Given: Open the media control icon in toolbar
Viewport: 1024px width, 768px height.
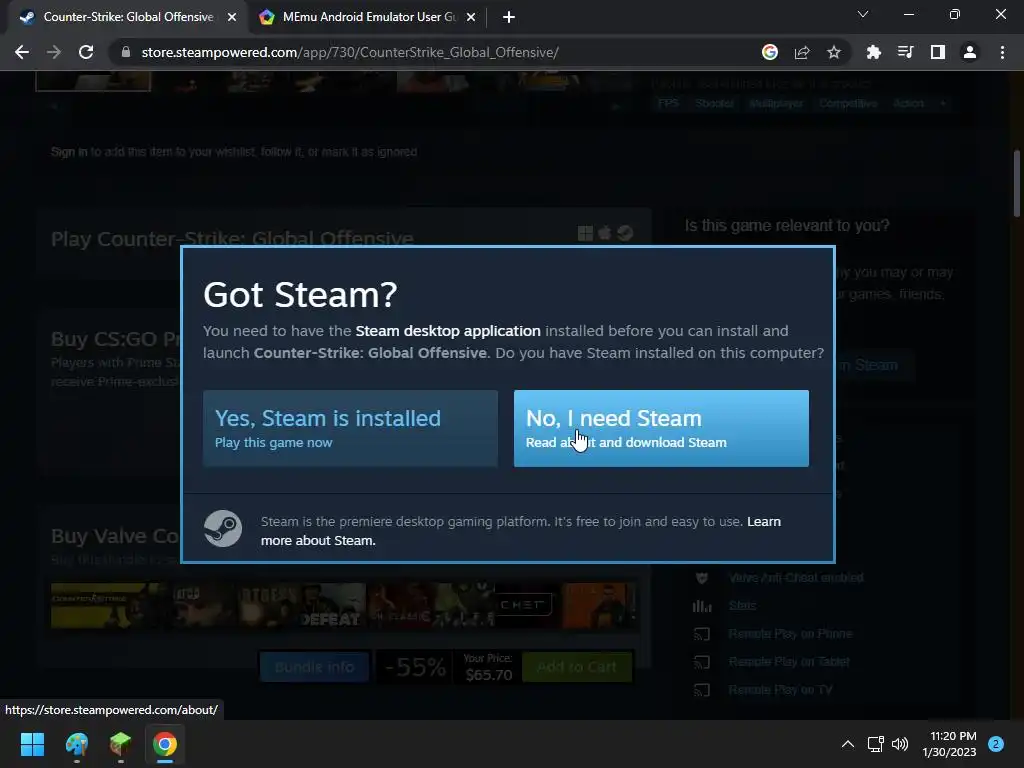Looking at the screenshot, I should pos(906,52).
